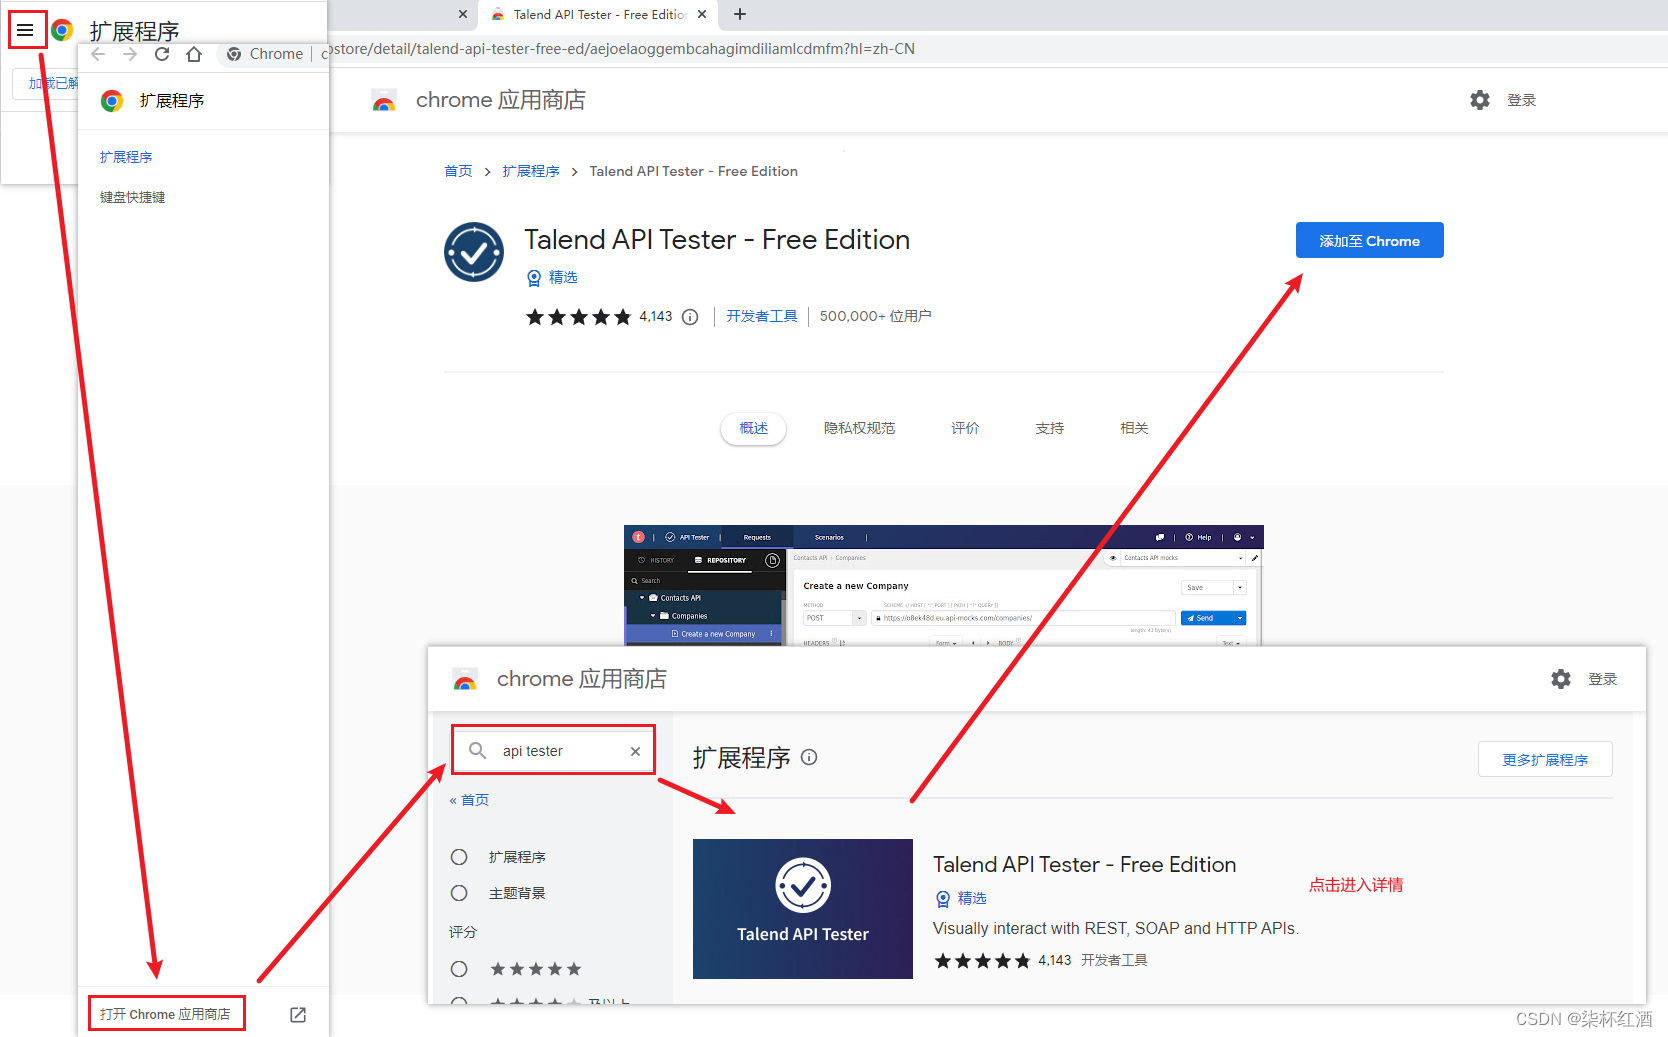
Task: Click the Talend API Tester round logo
Action: [x=474, y=252]
